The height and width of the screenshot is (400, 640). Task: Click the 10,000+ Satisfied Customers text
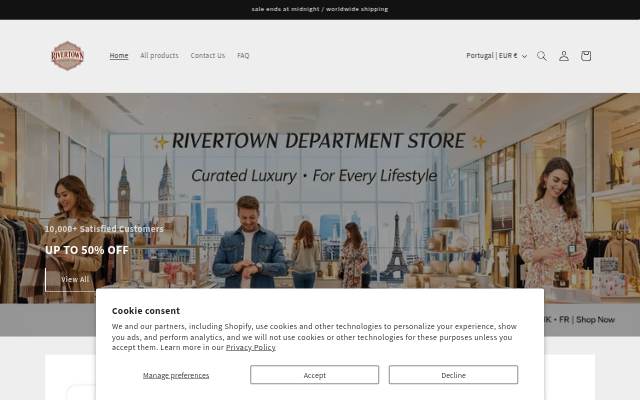point(104,229)
